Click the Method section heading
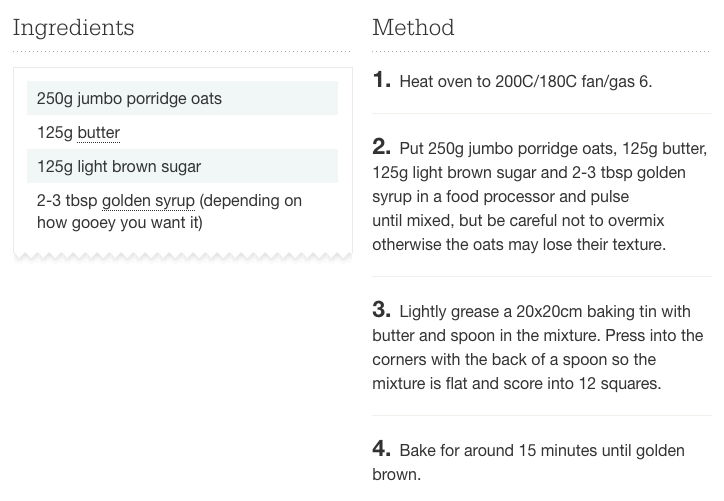724x501 pixels. pos(413,28)
